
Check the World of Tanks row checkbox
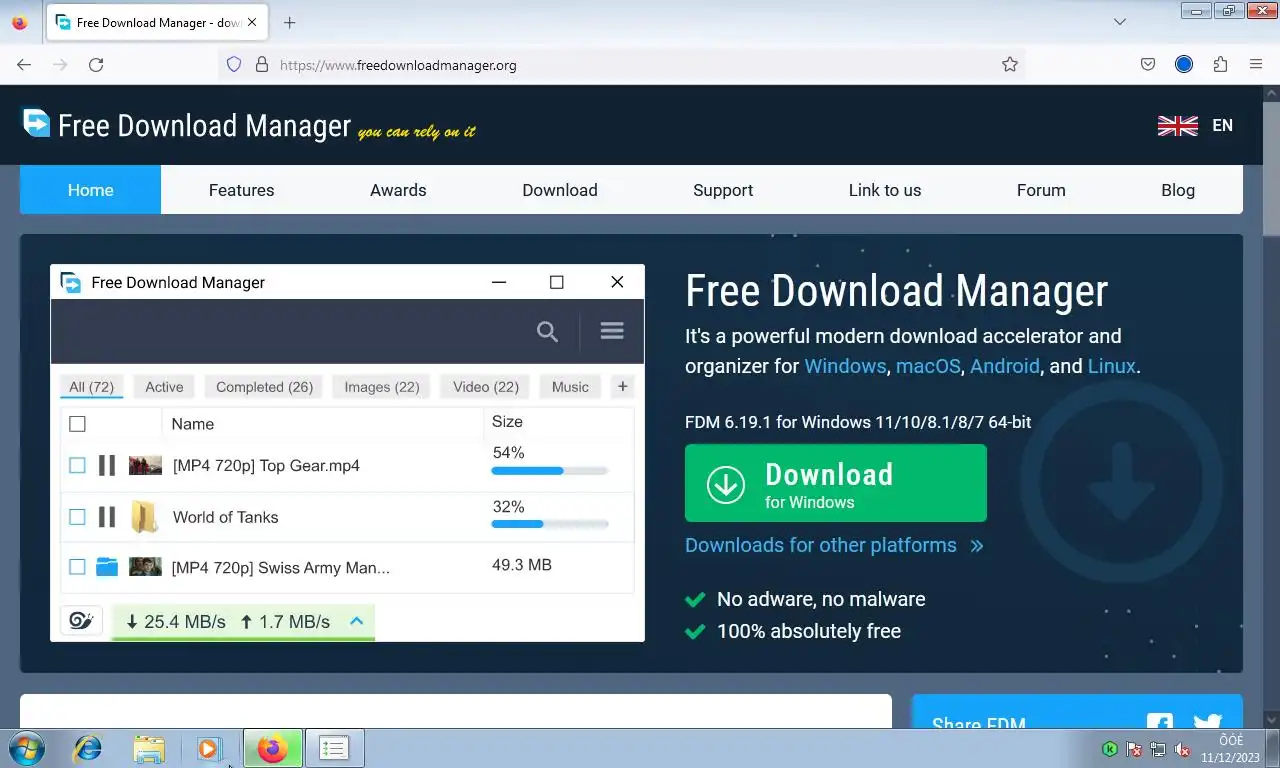coord(77,517)
